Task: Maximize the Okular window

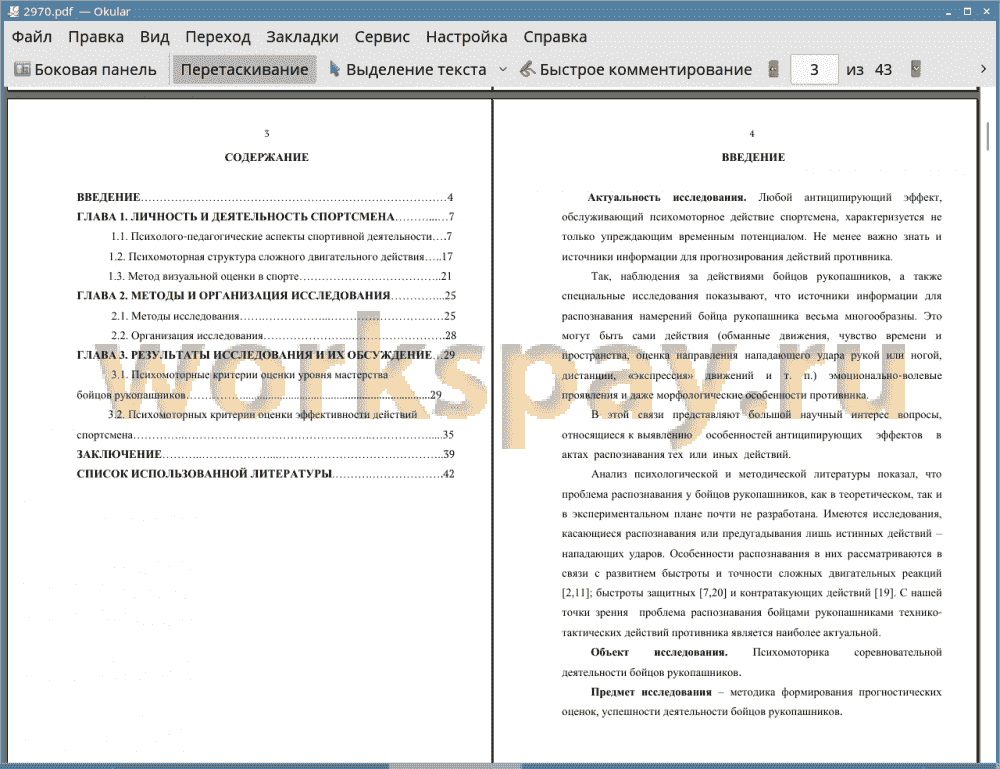Action: (967, 11)
